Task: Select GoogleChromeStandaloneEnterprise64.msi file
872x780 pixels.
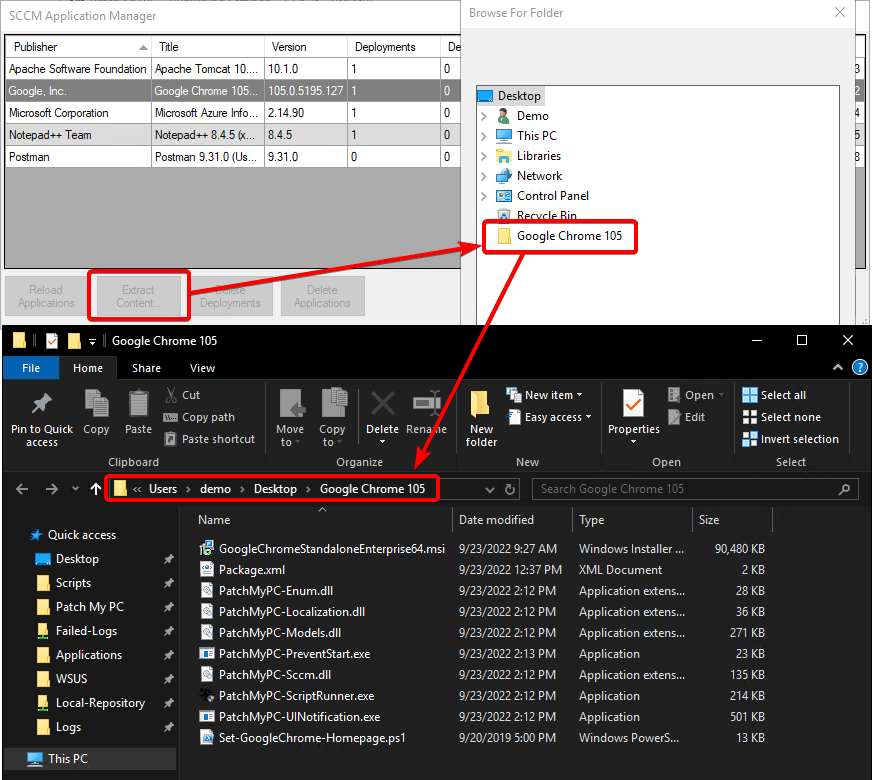Action: click(x=331, y=549)
